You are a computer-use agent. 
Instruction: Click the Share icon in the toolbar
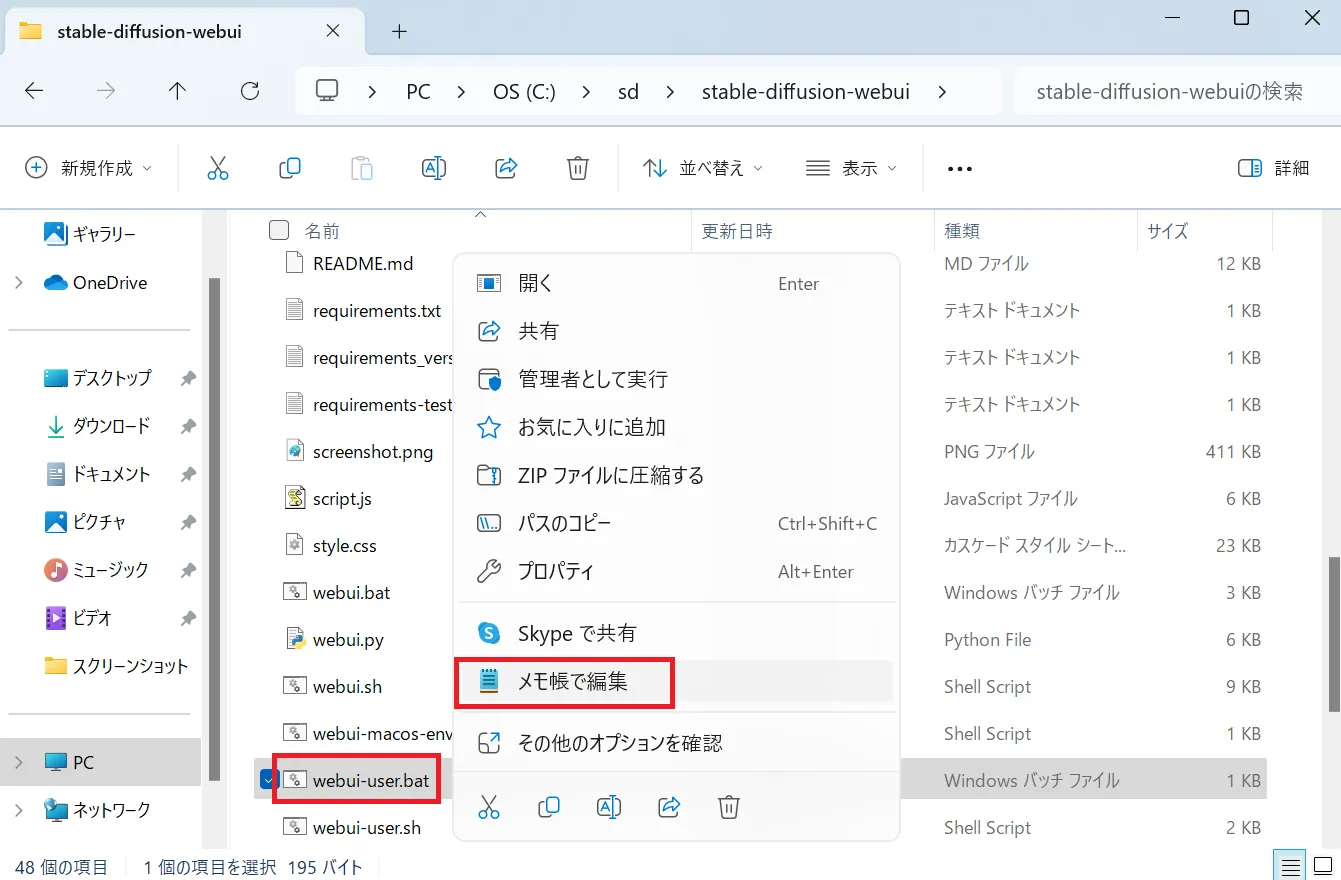point(506,168)
